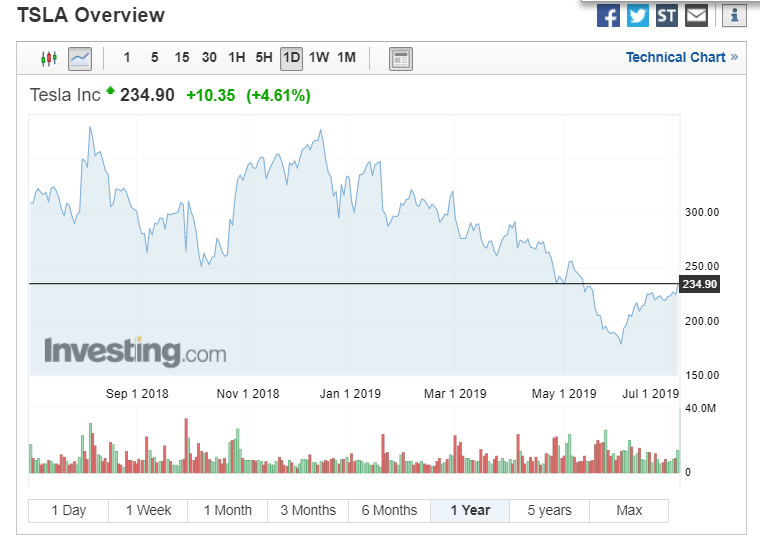The width and height of the screenshot is (760, 540).
Task: Click the Jul 1 2019 axis label
Action: [650, 394]
